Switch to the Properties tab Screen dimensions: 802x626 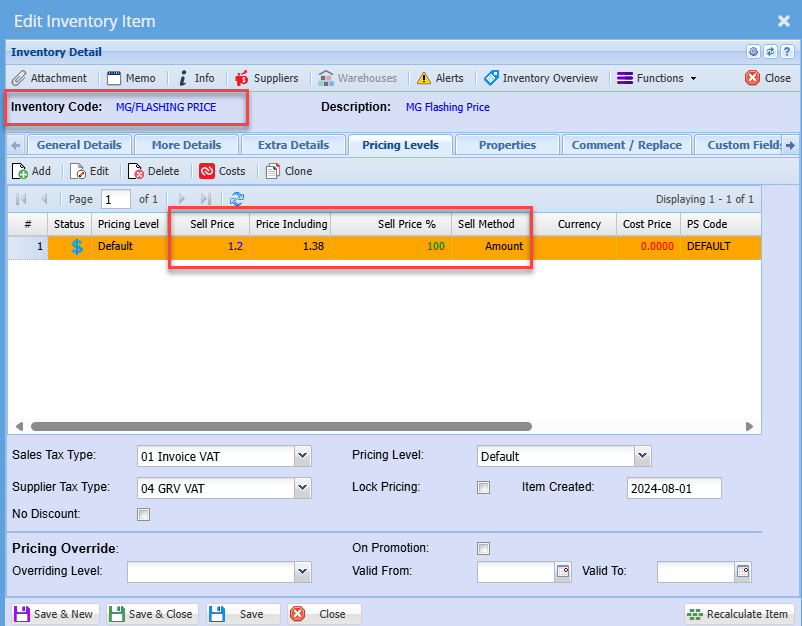507,145
